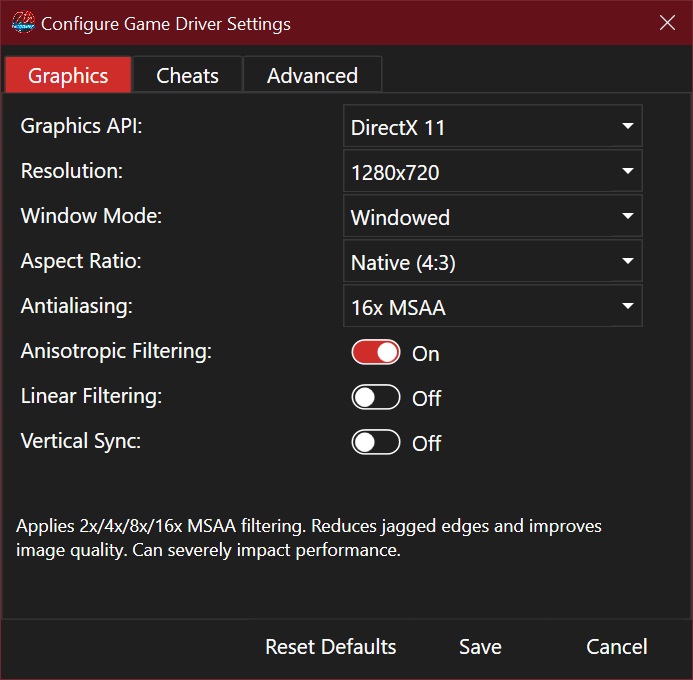Click the Resolution label
693x680 pixels.
[72, 171]
